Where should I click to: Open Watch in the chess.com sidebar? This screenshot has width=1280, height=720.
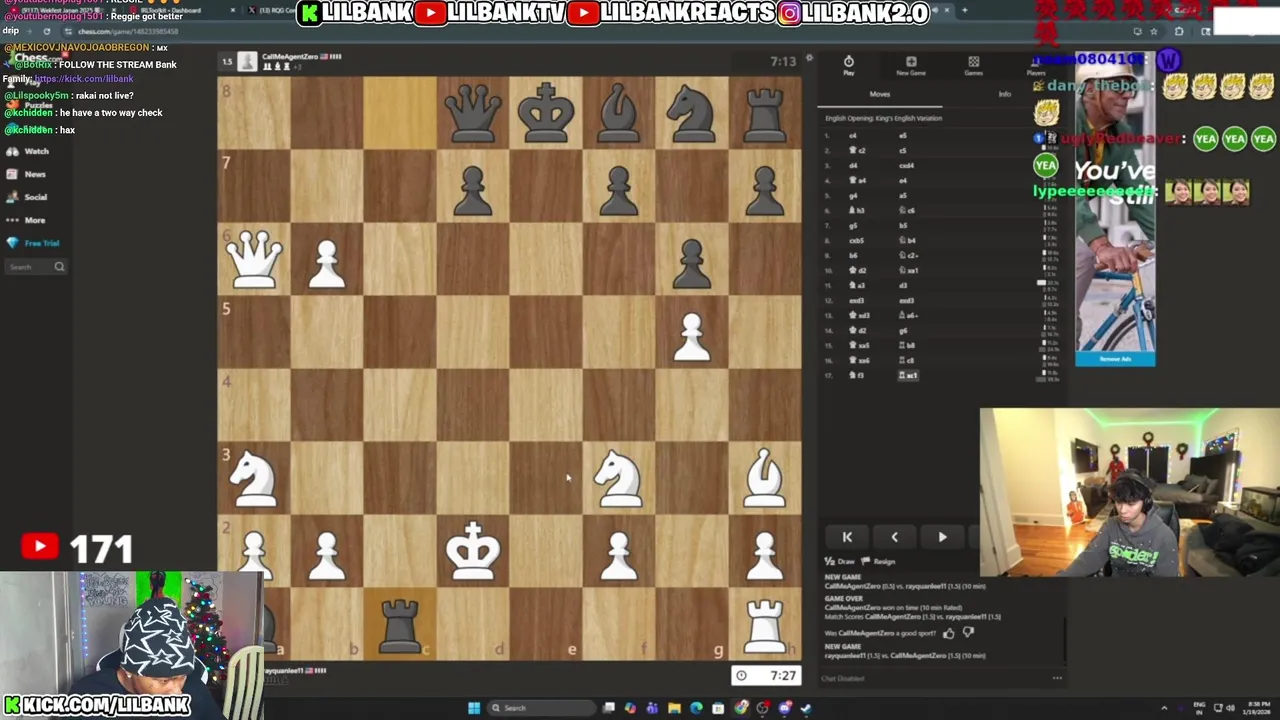(x=27, y=151)
